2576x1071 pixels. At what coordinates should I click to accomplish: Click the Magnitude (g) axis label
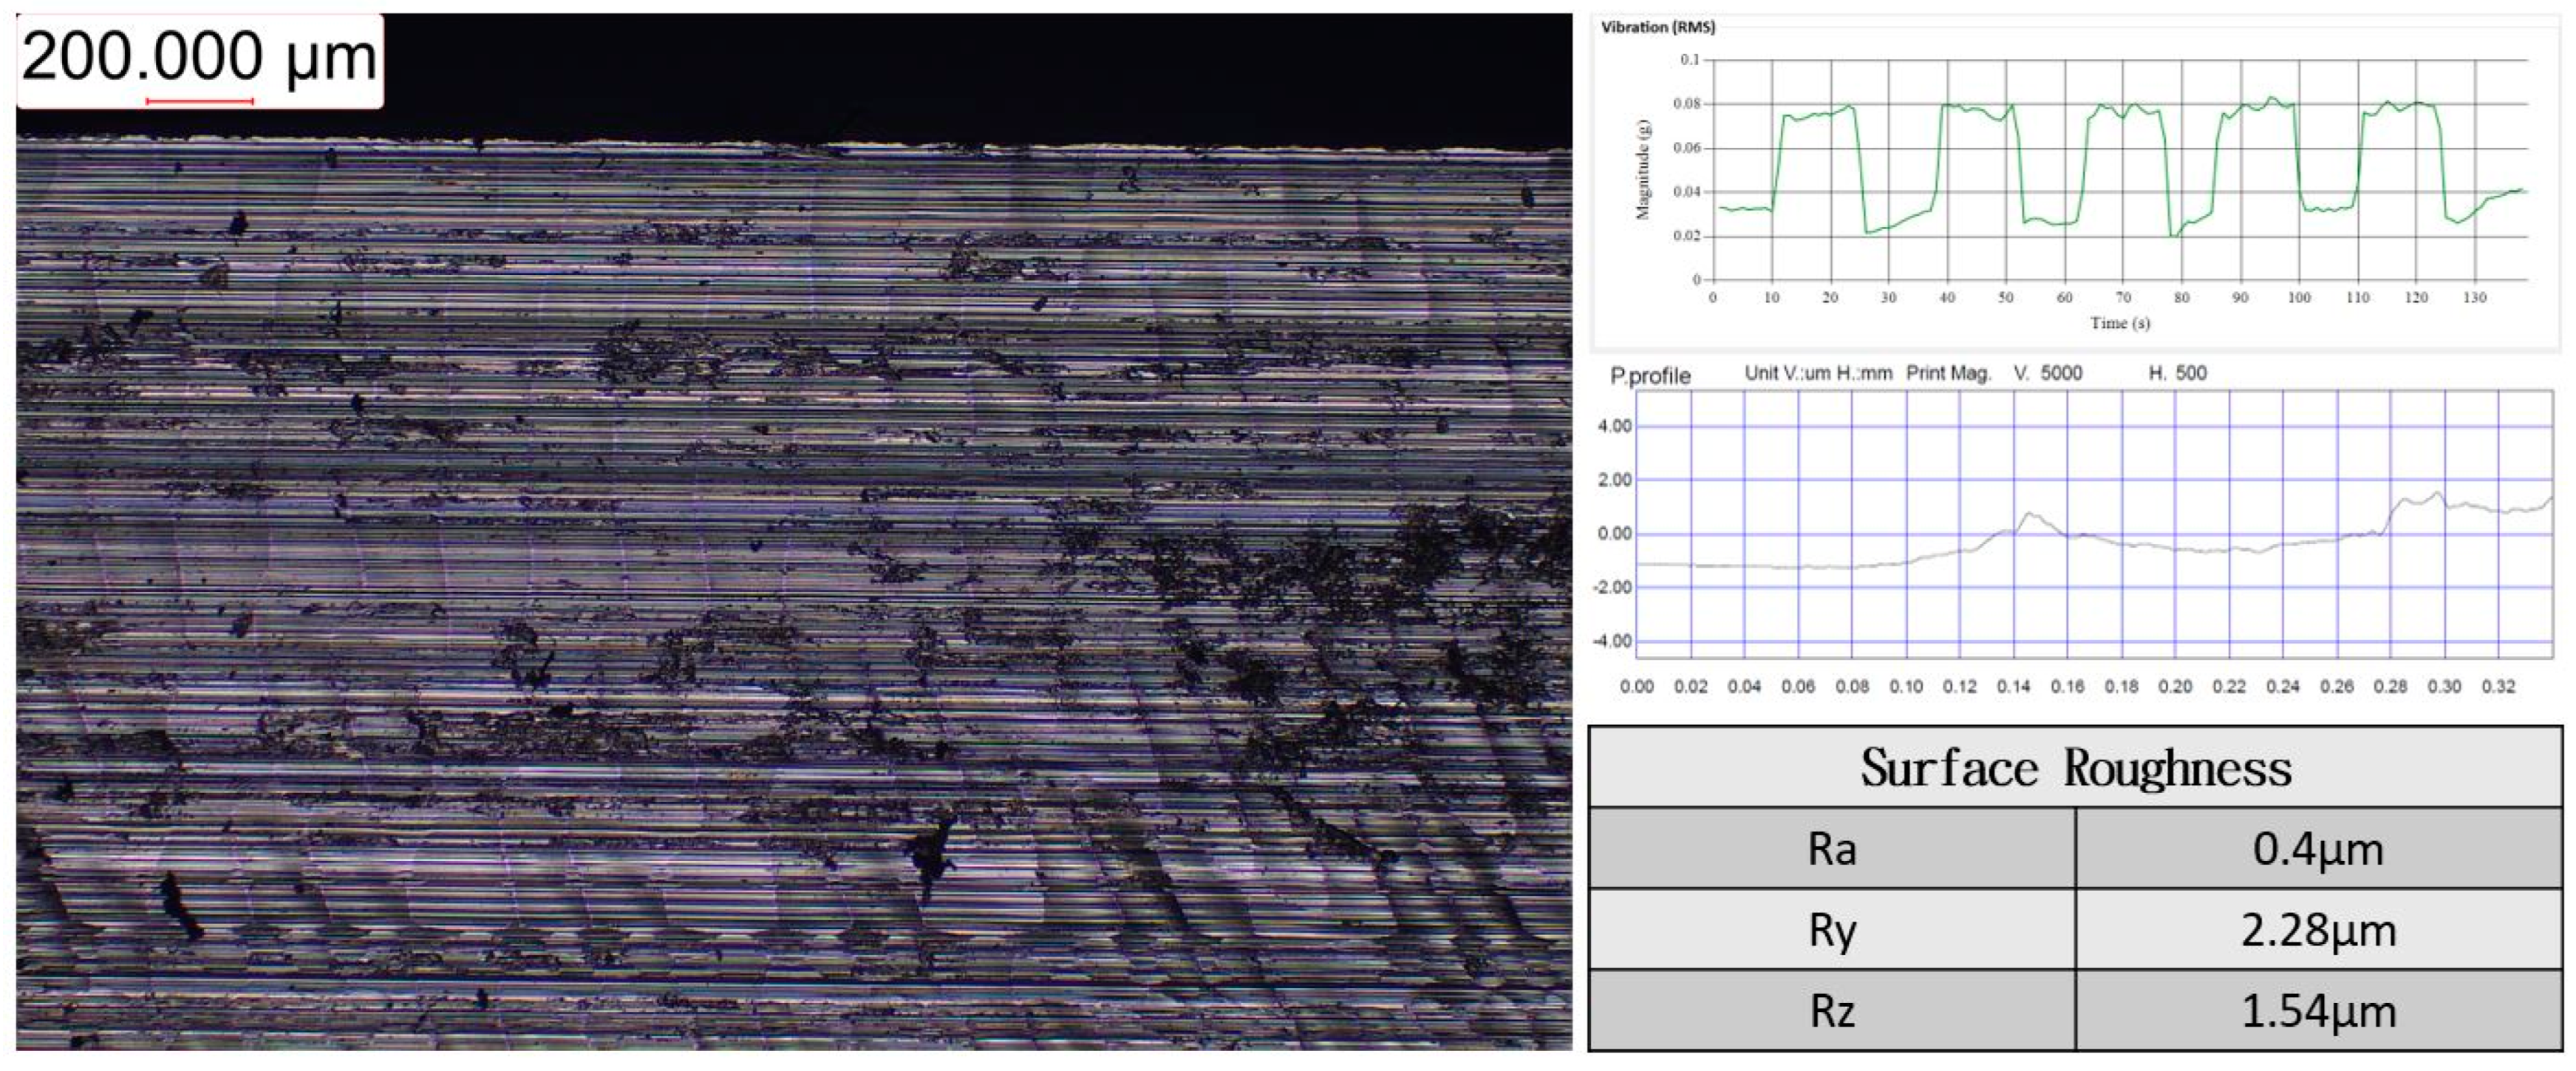click(x=1642, y=170)
